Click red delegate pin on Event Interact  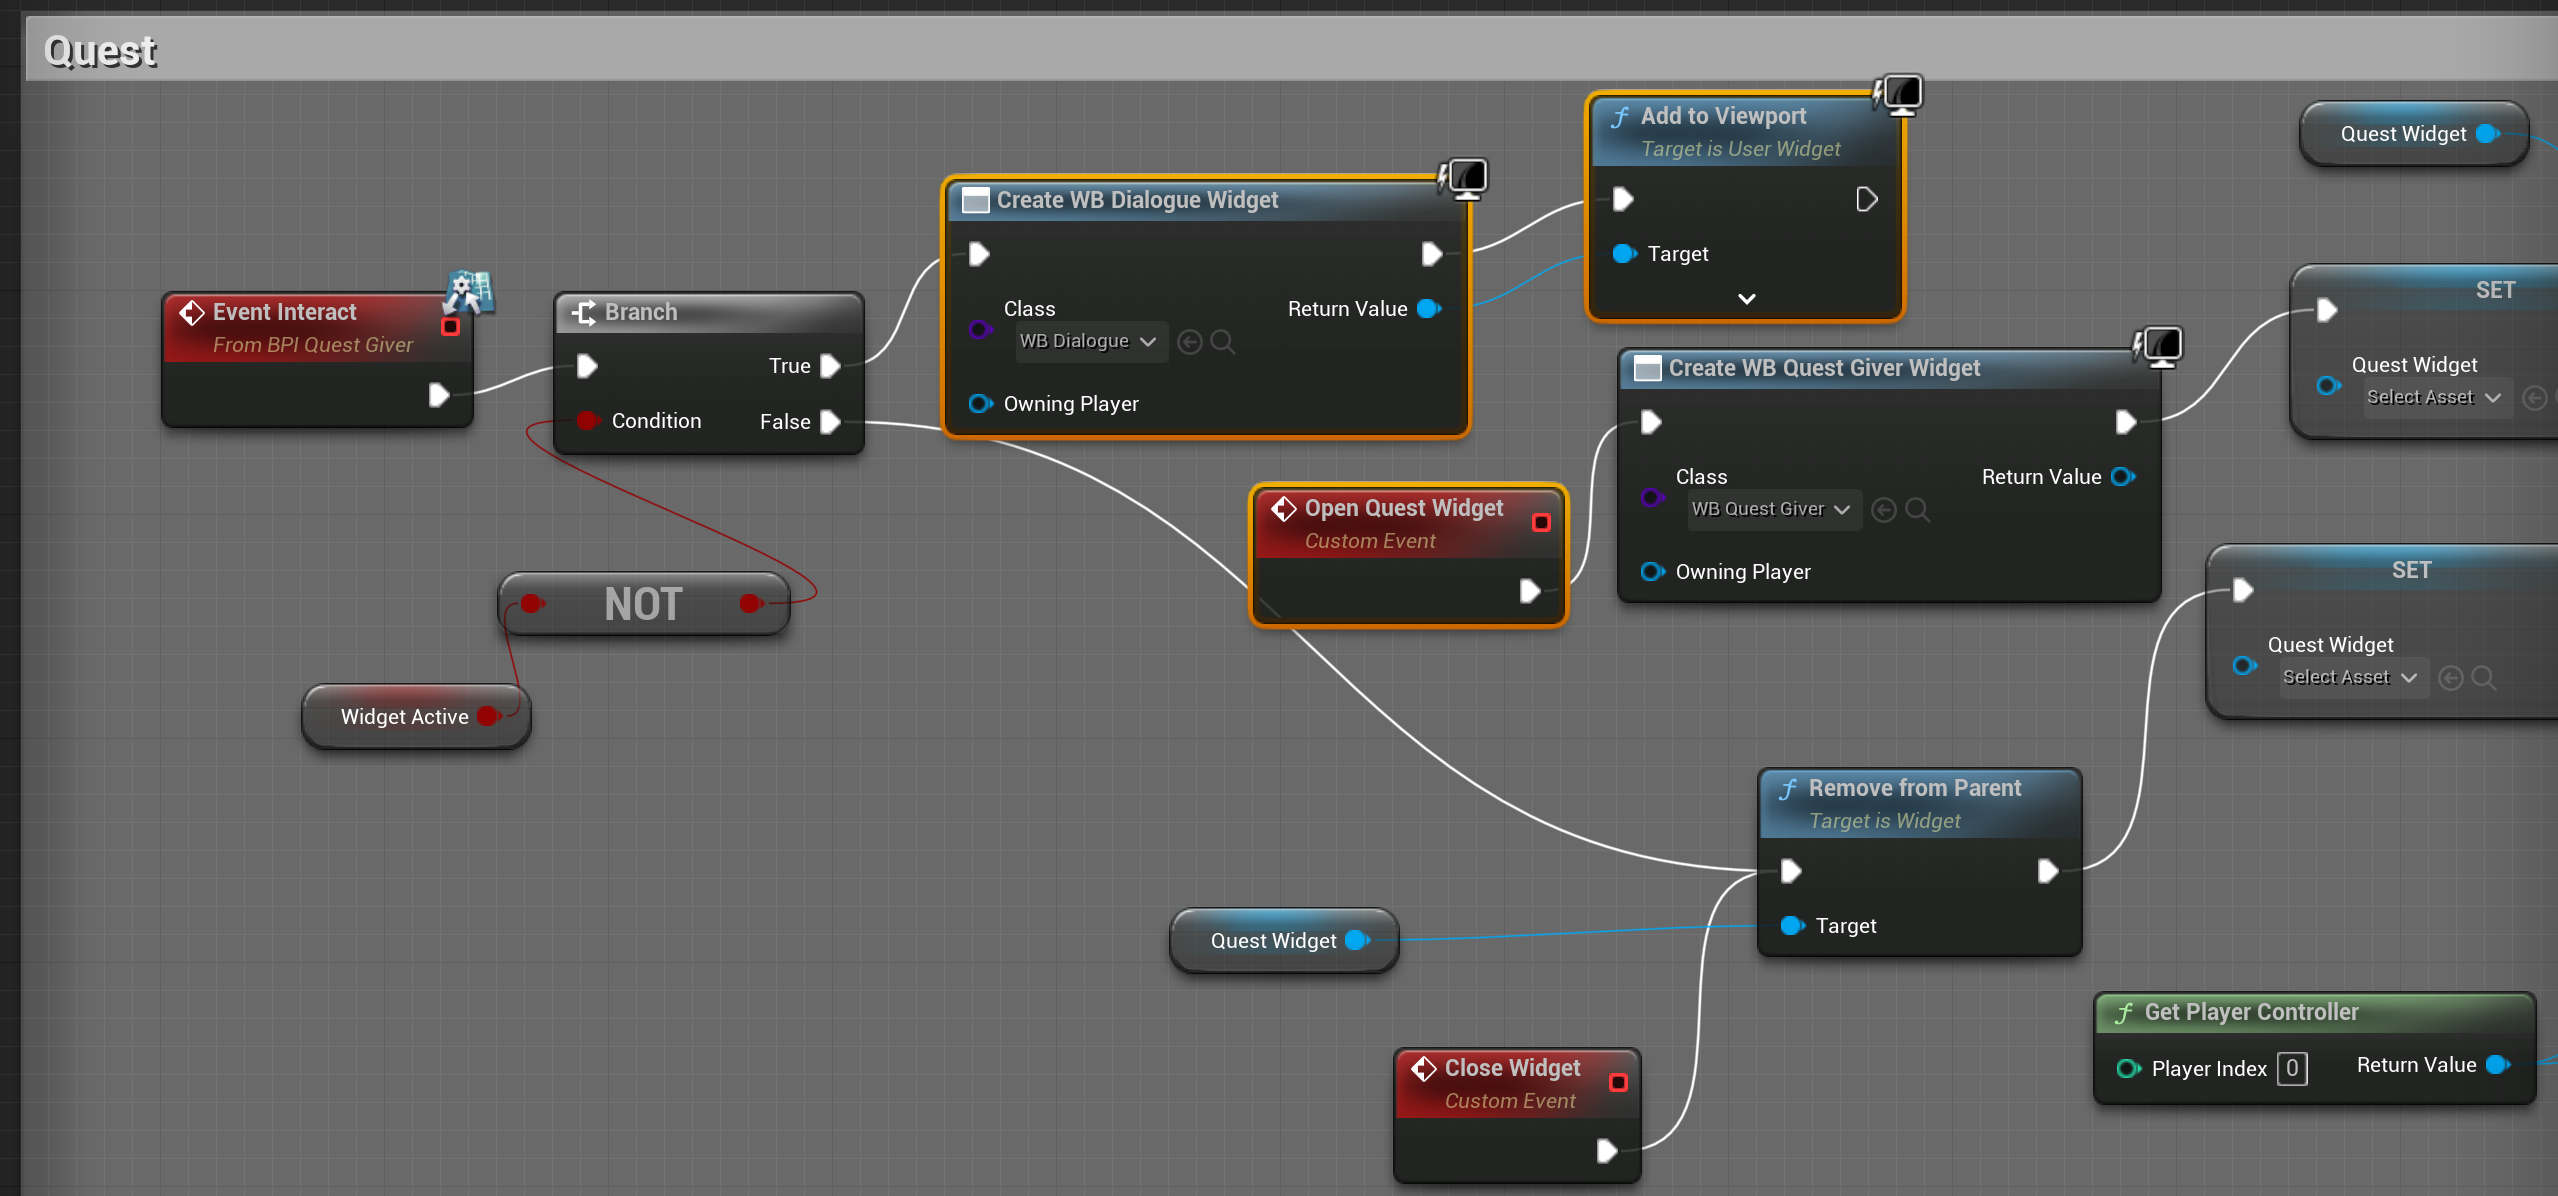click(450, 327)
